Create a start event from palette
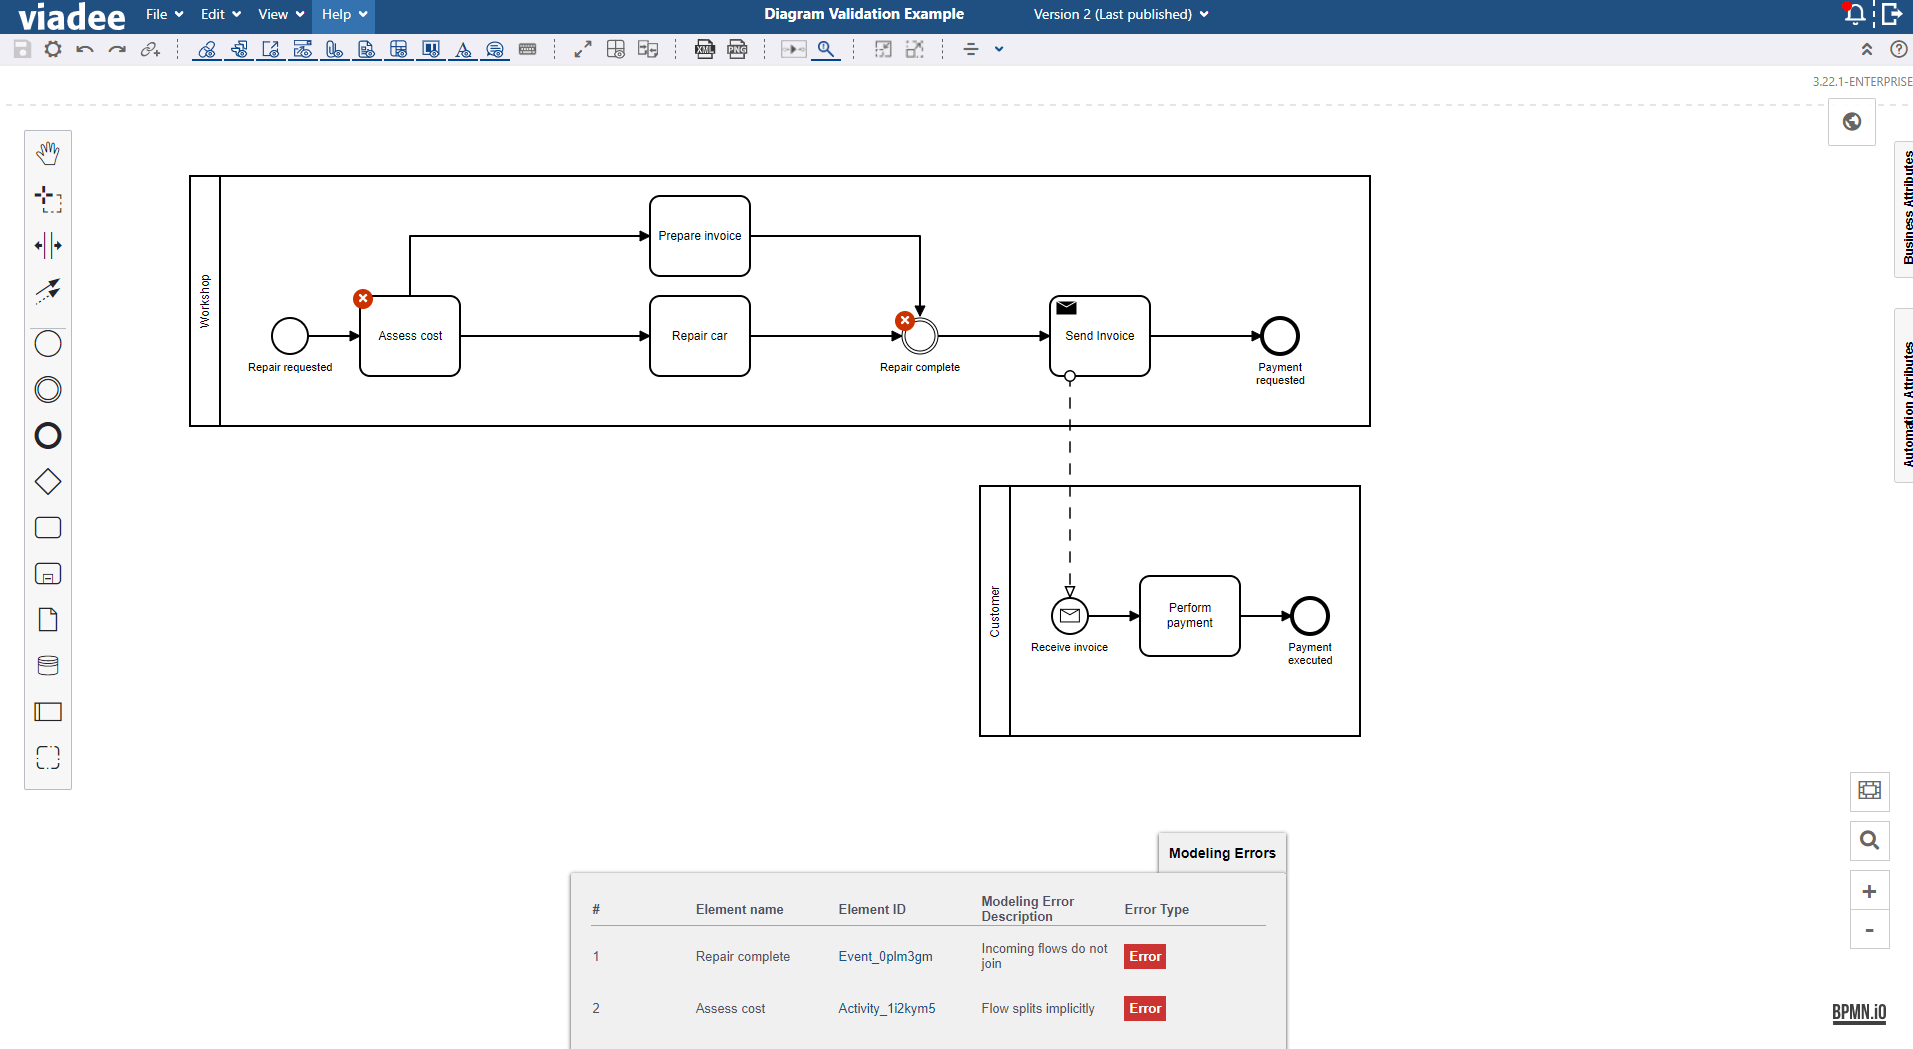This screenshot has height=1049, width=1913. (x=48, y=344)
